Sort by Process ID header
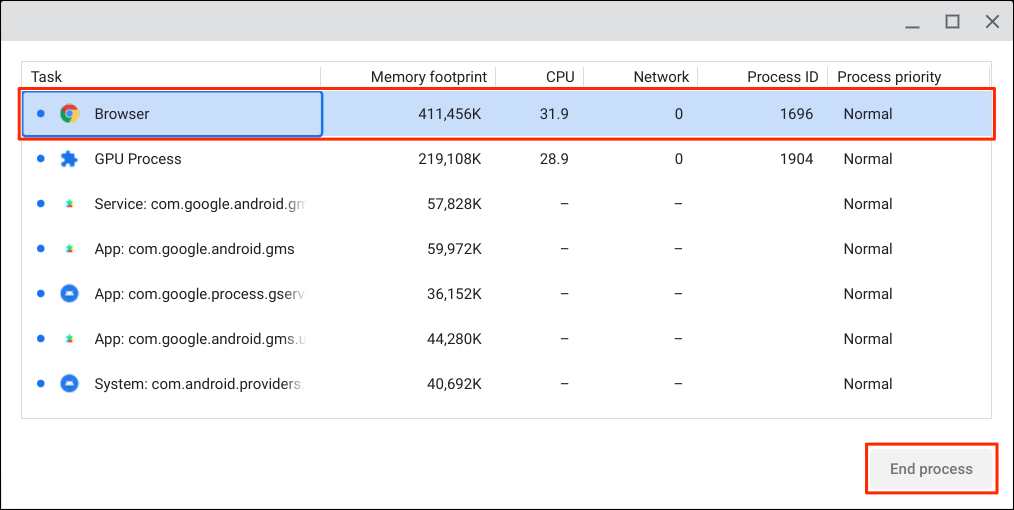The height and width of the screenshot is (510, 1014). tap(782, 77)
